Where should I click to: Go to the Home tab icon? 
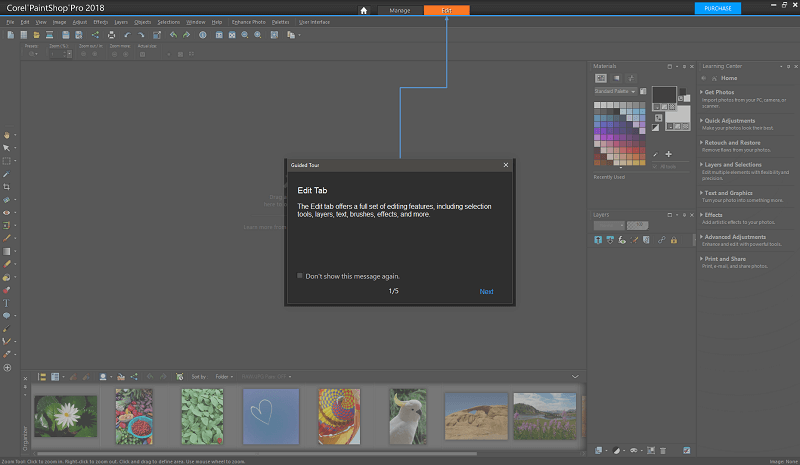363,10
